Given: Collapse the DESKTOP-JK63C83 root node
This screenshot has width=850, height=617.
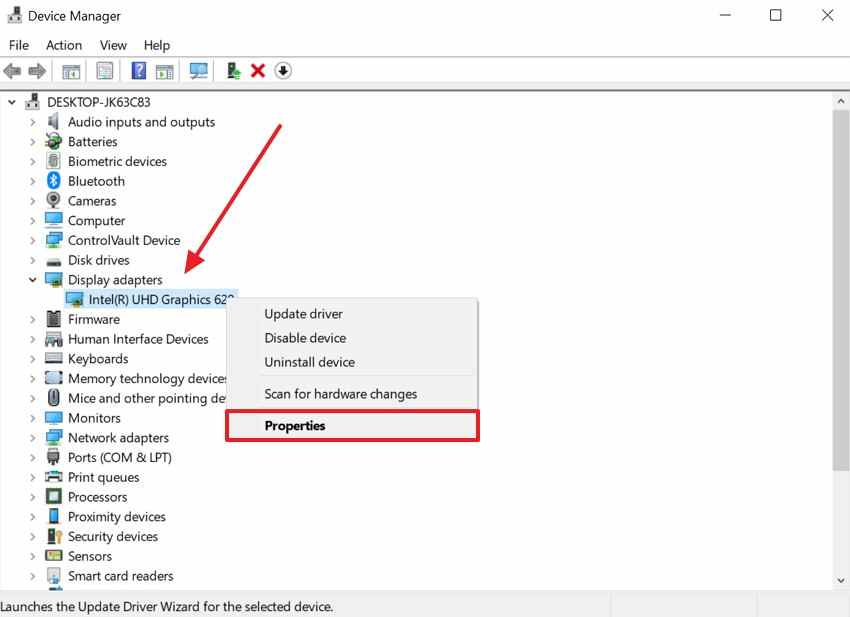Looking at the screenshot, I should [12, 102].
